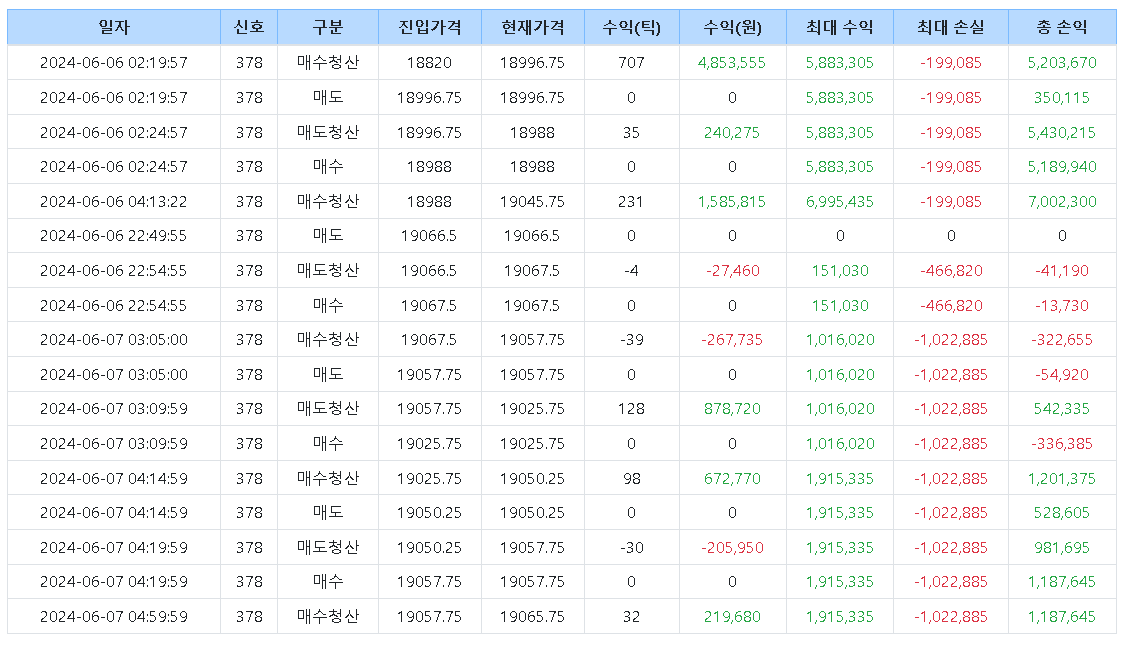Click the -27,460 loss cell
The image size is (1132, 645).
[x=732, y=271]
